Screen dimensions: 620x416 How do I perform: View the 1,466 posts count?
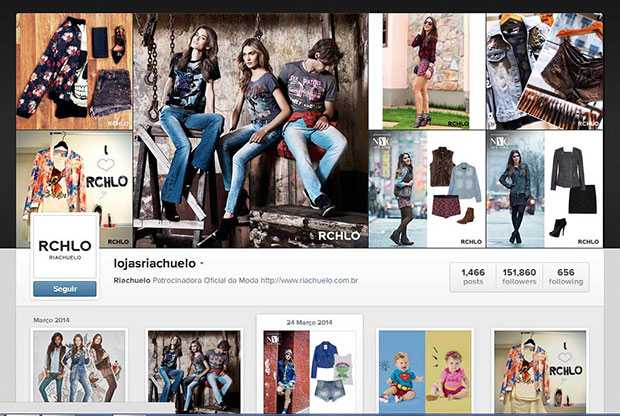pyautogui.click(x=473, y=277)
